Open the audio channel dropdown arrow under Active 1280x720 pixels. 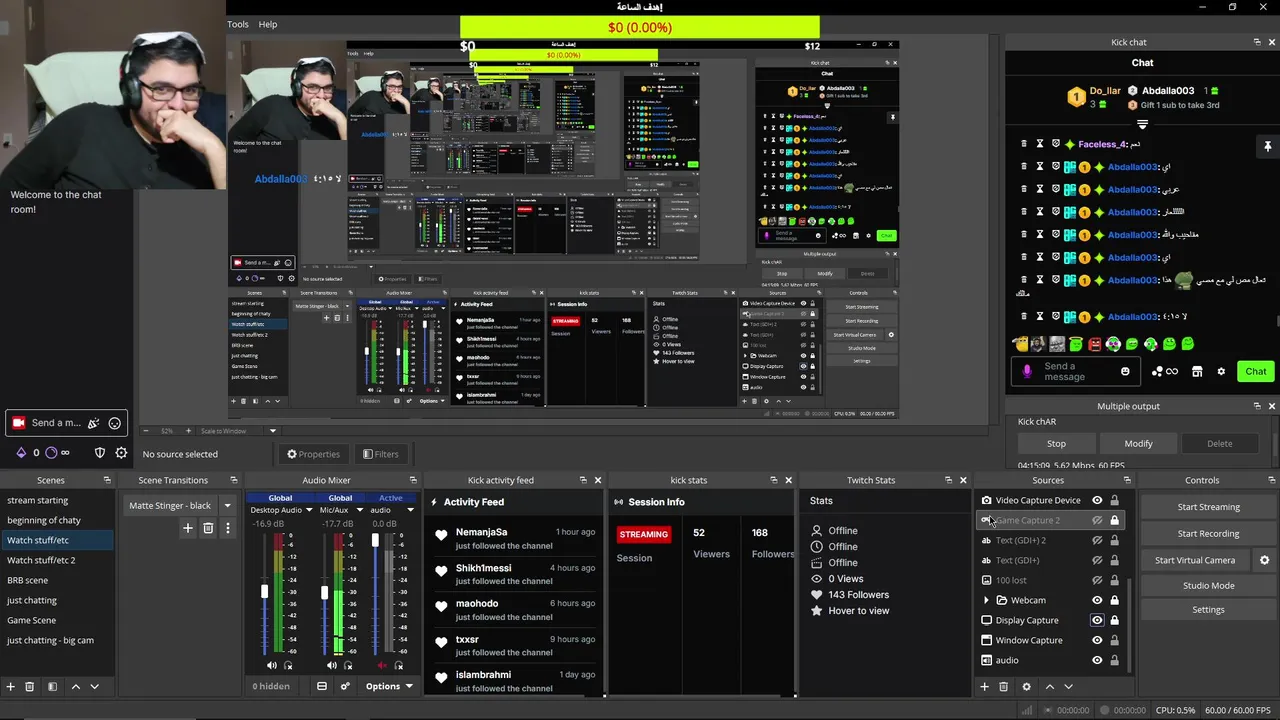coord(410,510)
